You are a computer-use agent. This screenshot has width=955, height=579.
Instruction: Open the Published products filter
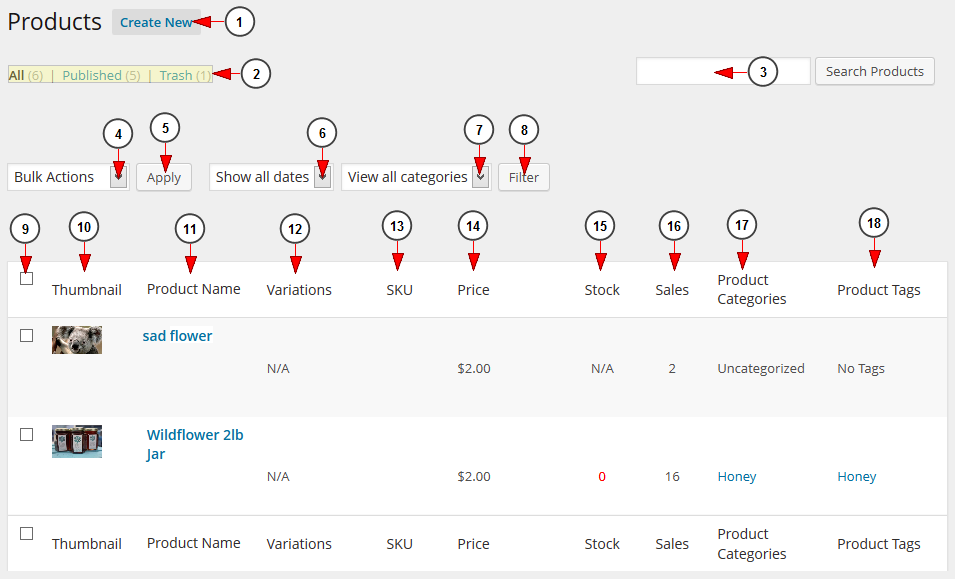point(101,75)
